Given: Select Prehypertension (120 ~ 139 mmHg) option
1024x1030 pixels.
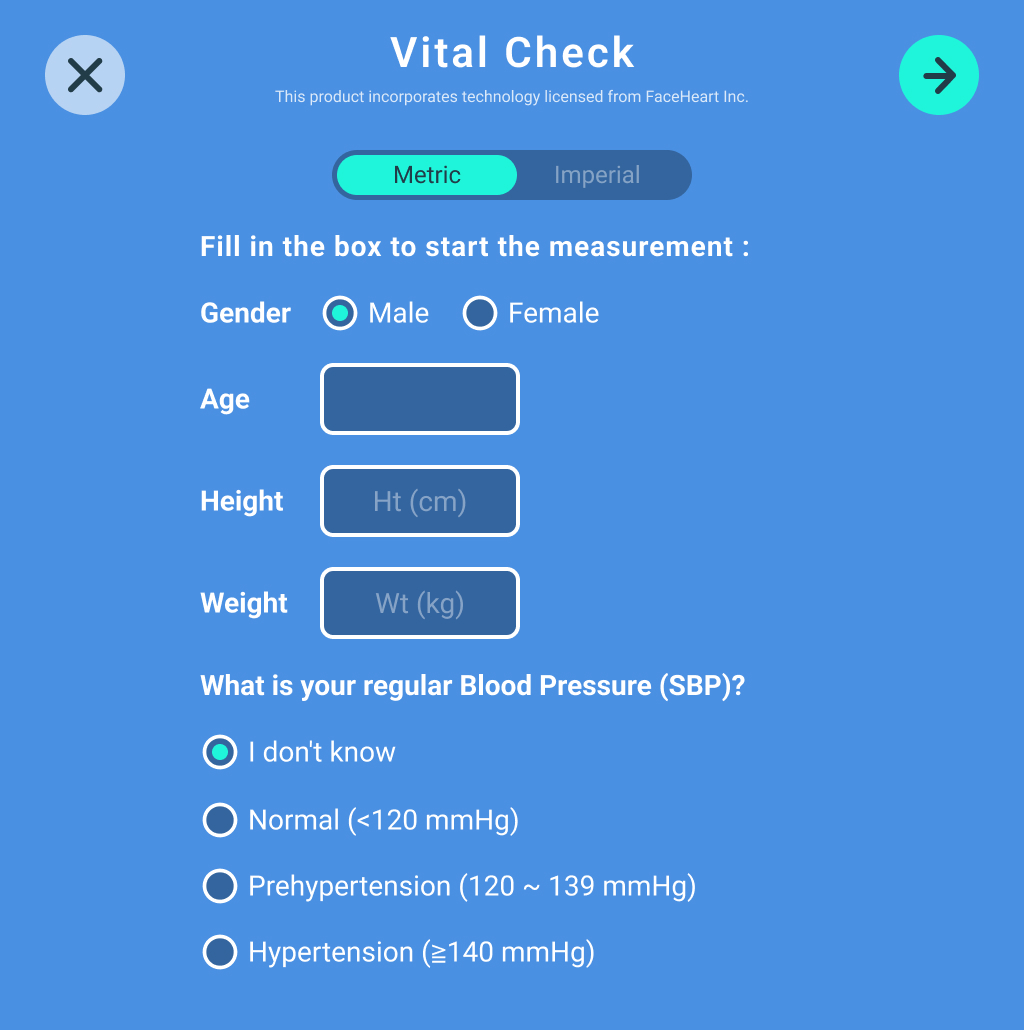Looking at the screenshot, I should [219, 886].
